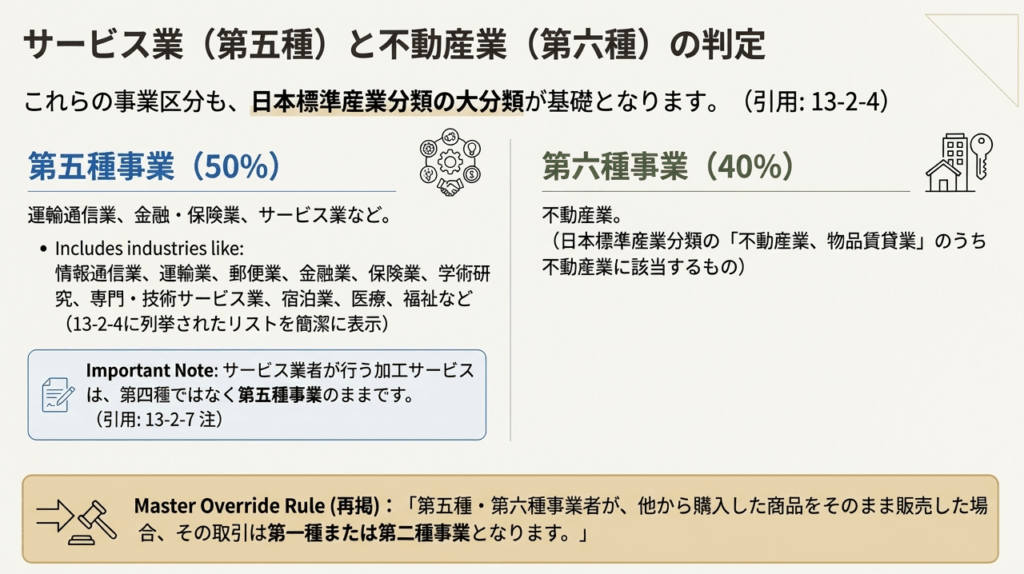The image size is (1024, 574).
Task: Click the document with pencil note icon
Action: 57,394
